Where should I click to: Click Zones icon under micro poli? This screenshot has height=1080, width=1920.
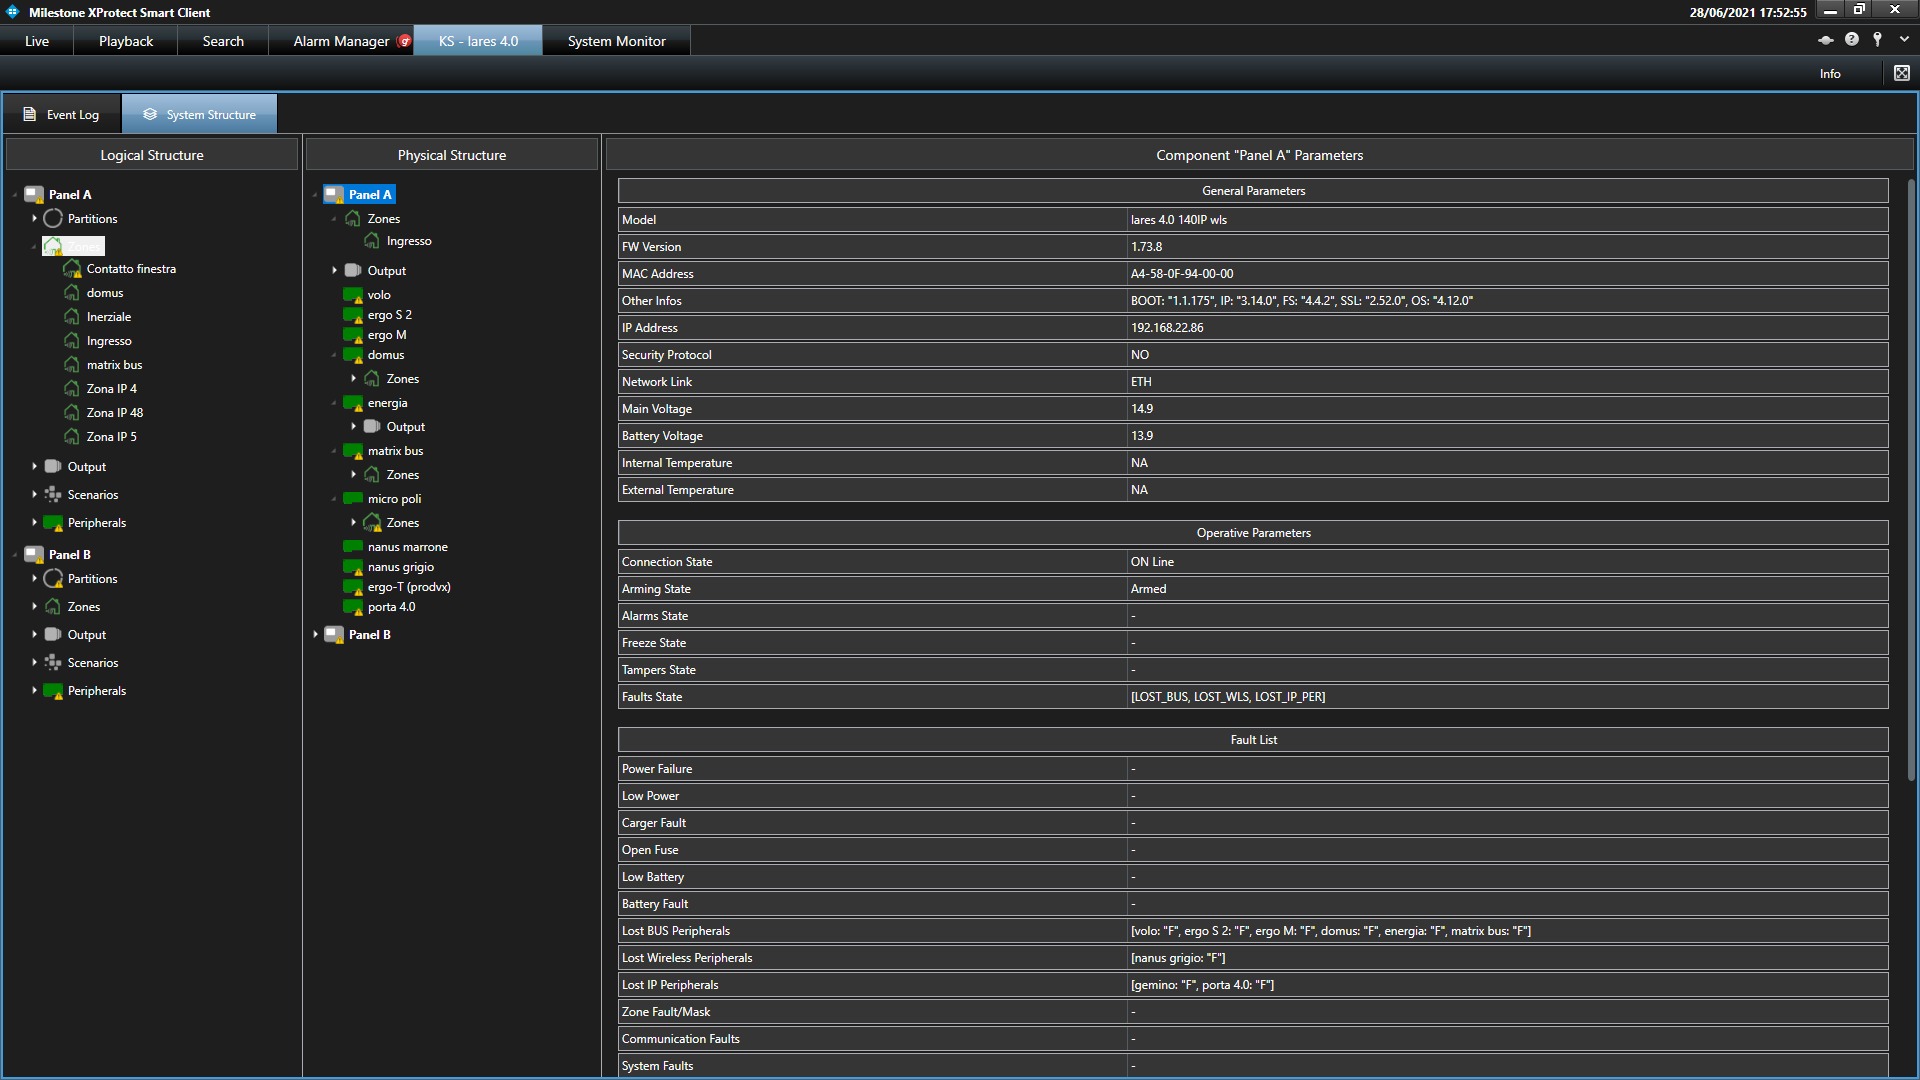372,522
